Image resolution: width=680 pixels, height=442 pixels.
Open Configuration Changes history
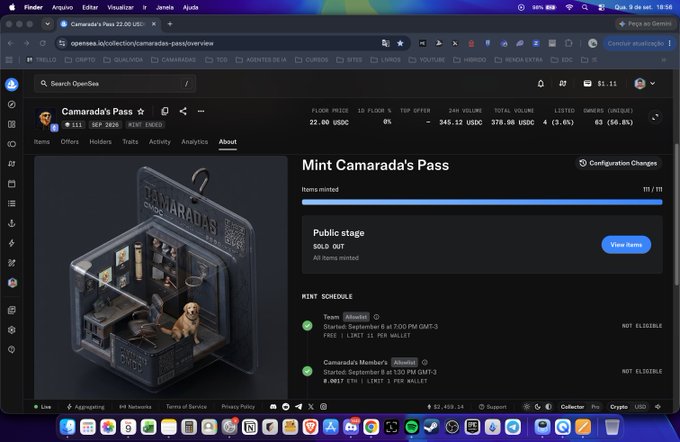pos(618,163)
